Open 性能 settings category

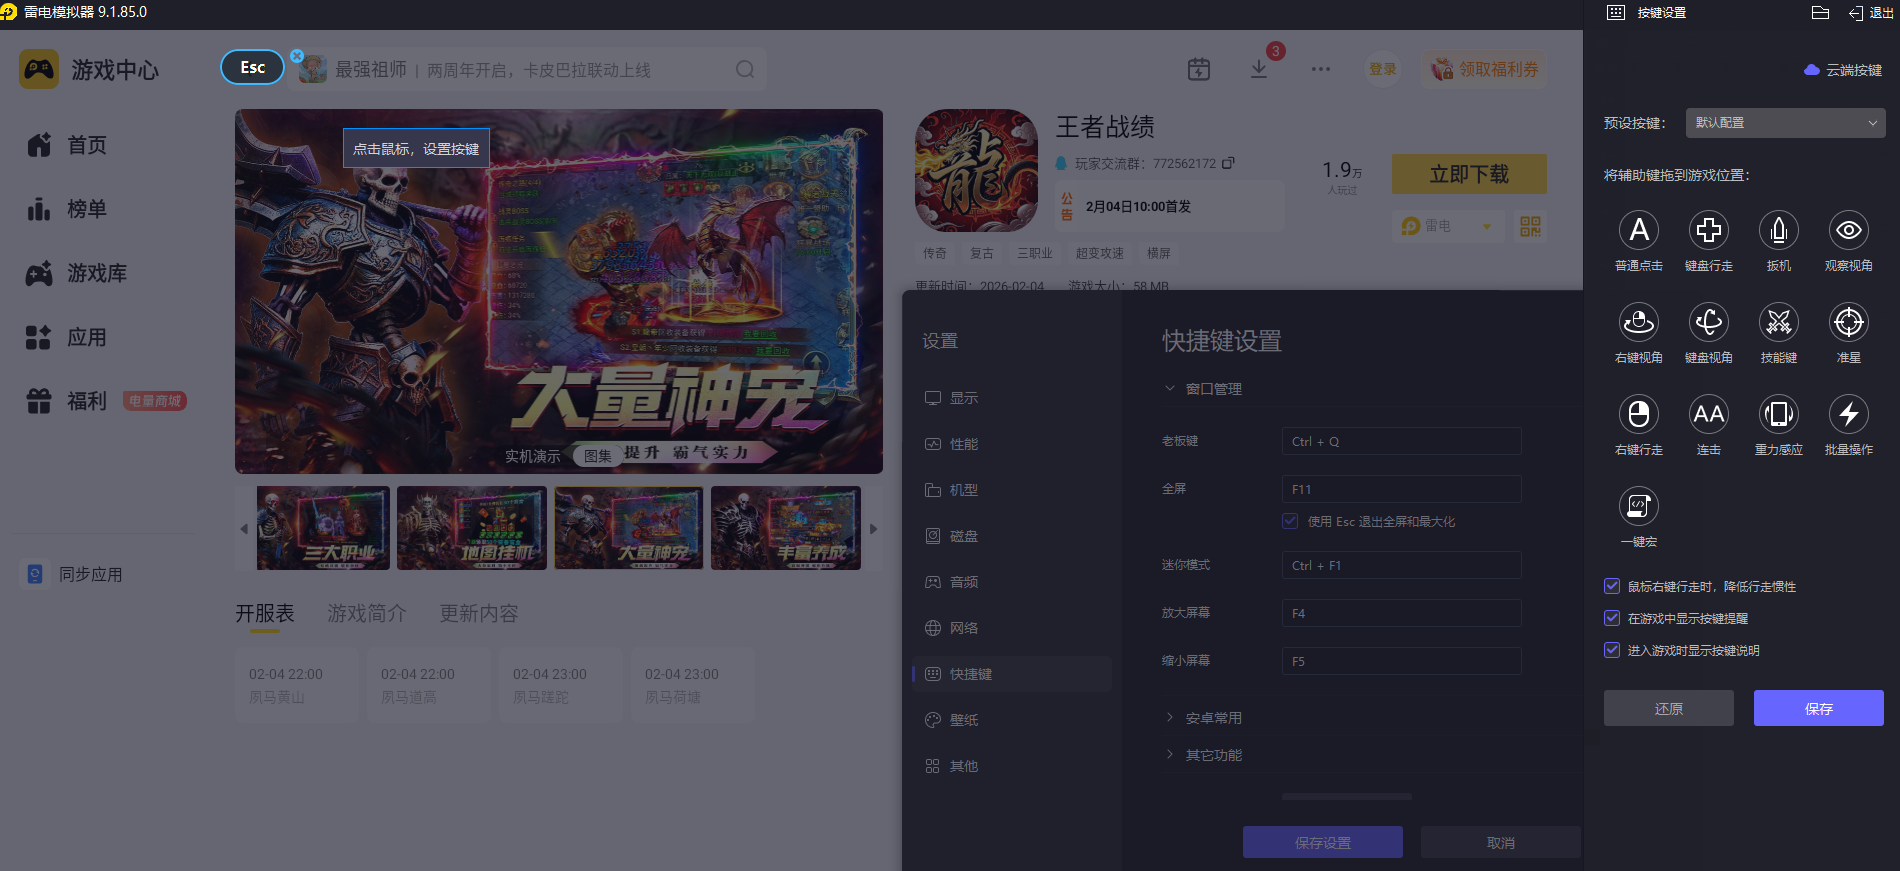[1012, 444]
